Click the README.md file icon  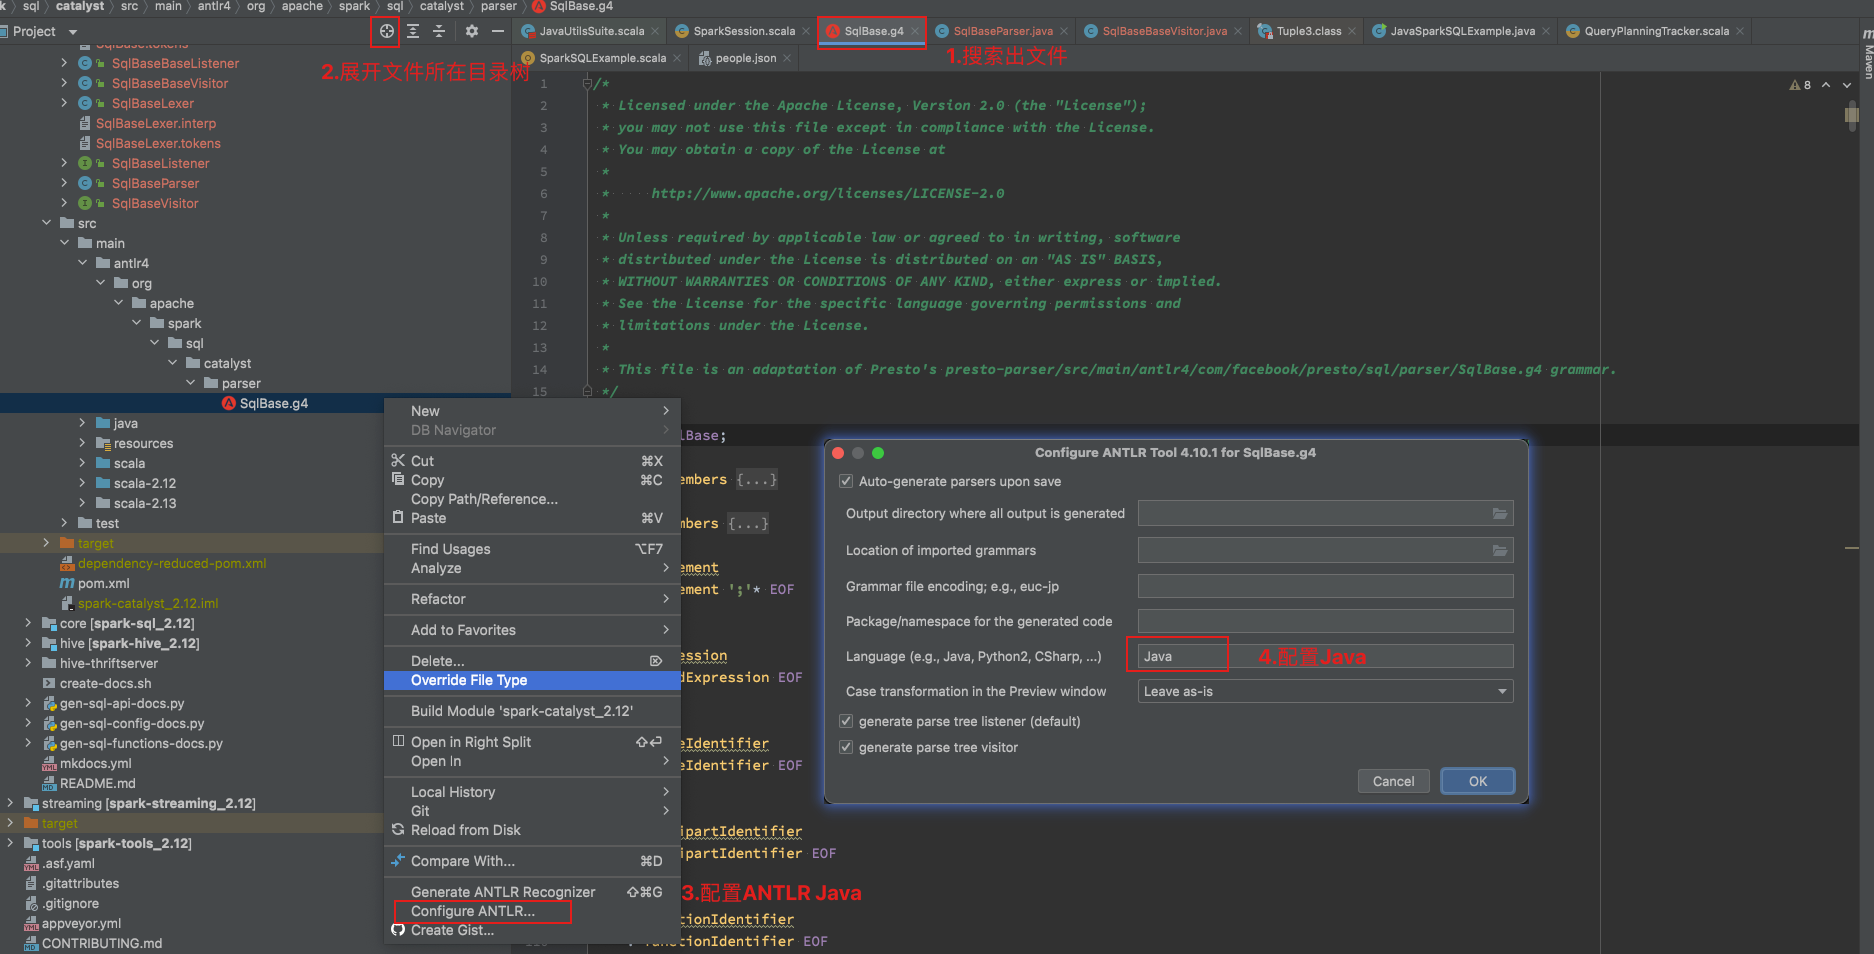(50, 783)
